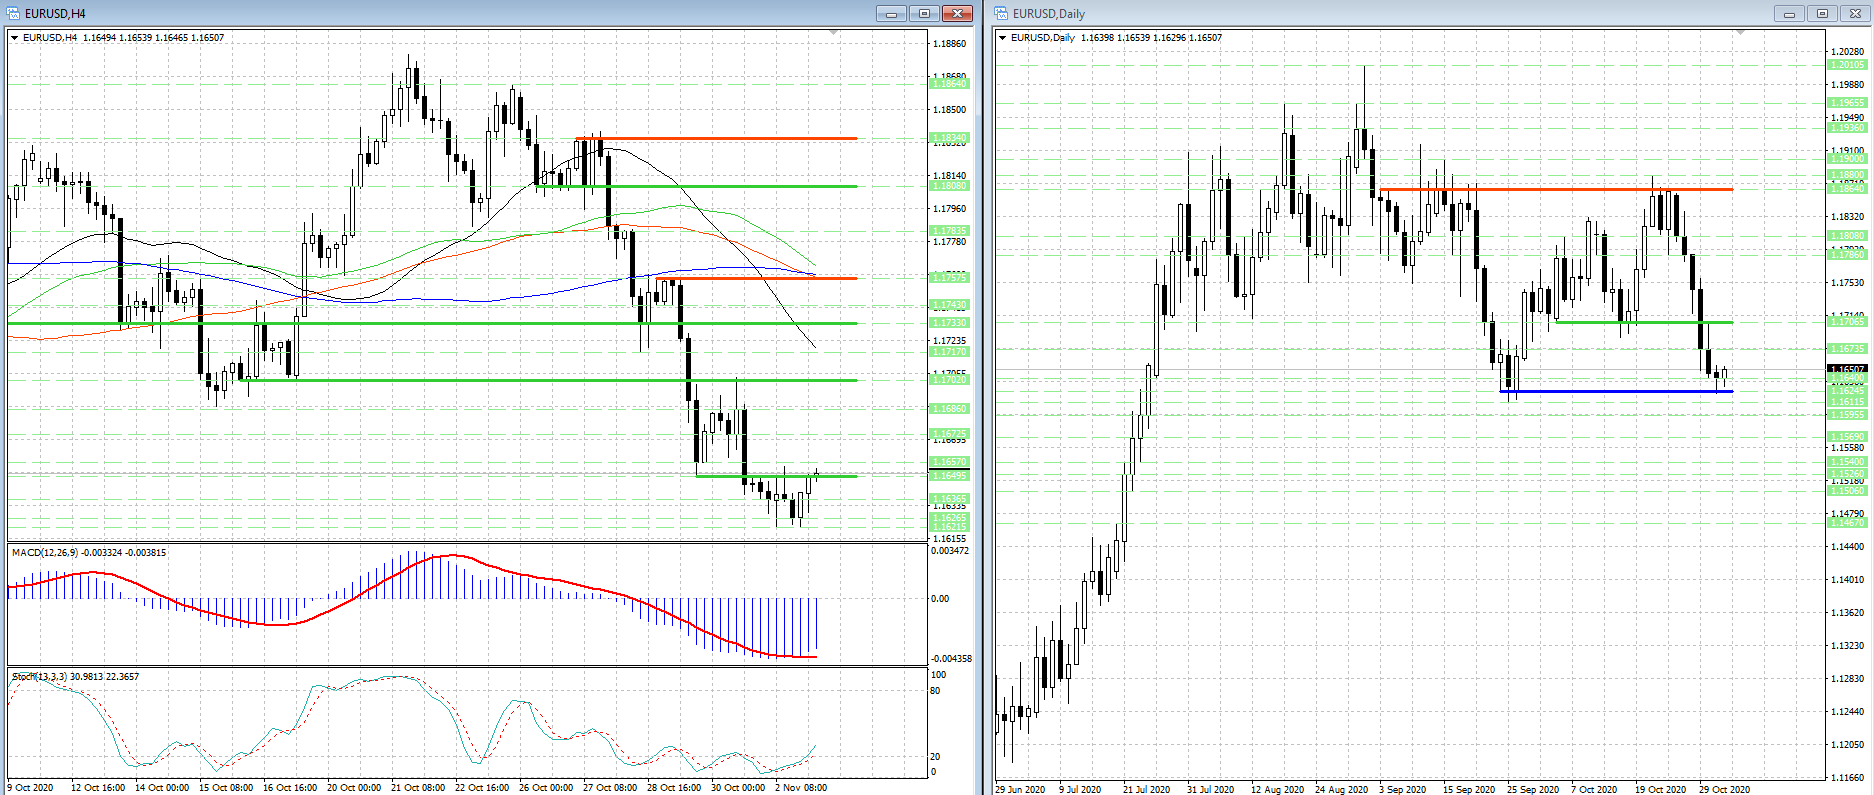Image resolution: width=1874 pixels, height=795 pixels.
Task: Click the EURUSD,Daily window title text
Action: (x=1048, y=14)
